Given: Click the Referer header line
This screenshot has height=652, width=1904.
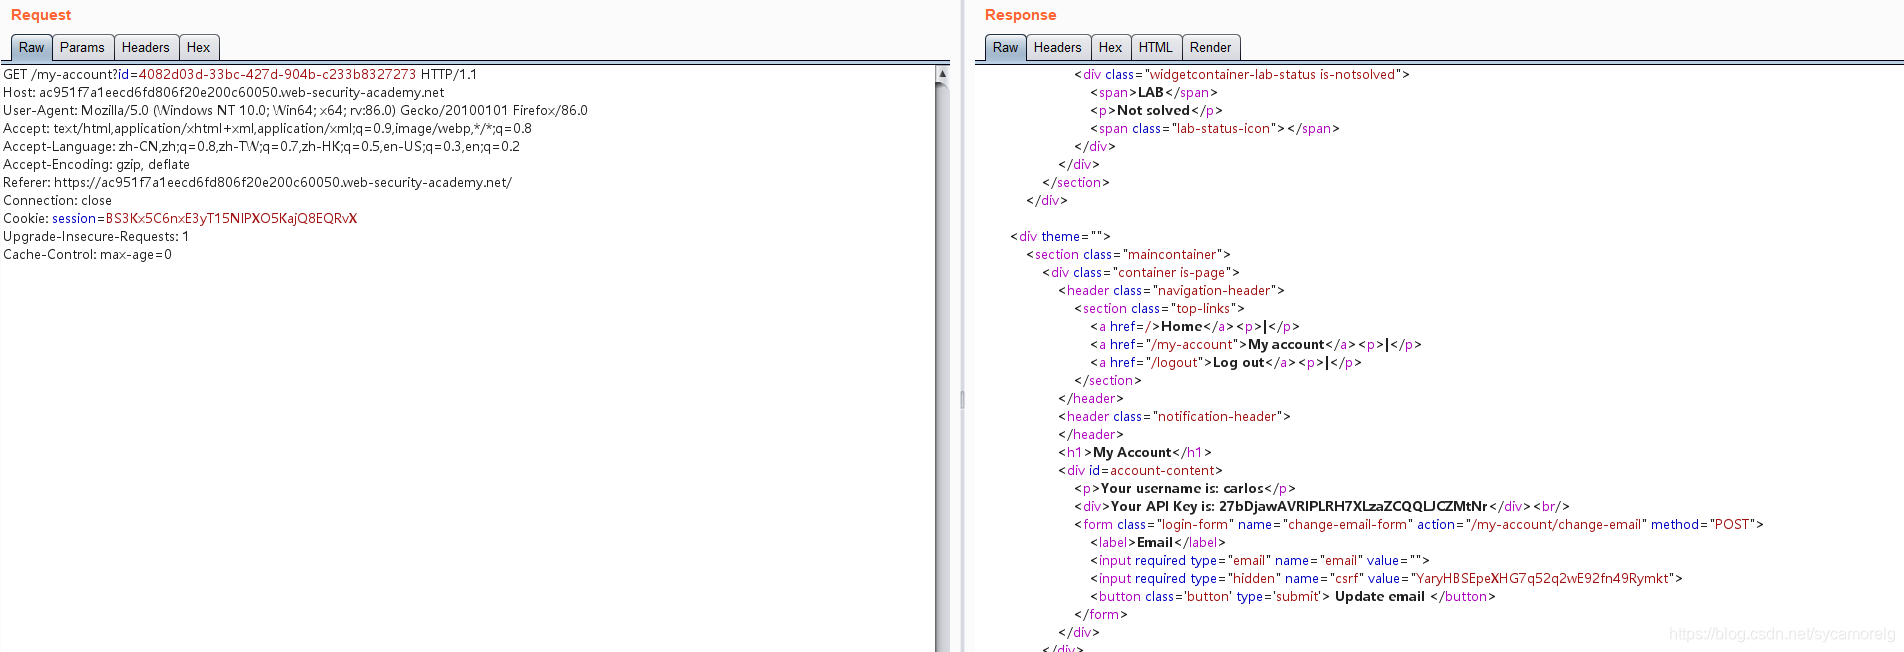Looking at the screenshot, I should pos(257,183).
